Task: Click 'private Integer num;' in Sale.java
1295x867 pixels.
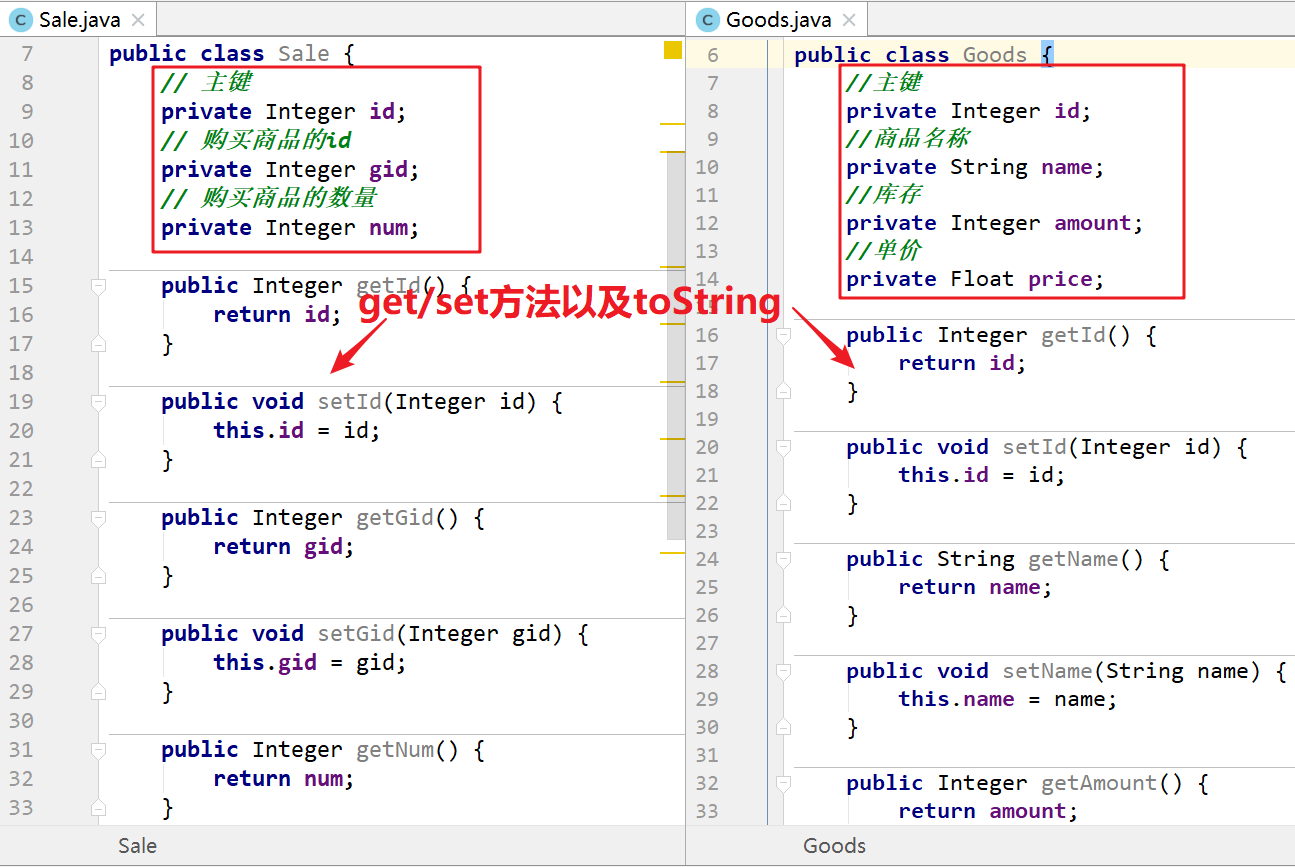Action: (x=290, y=228)
